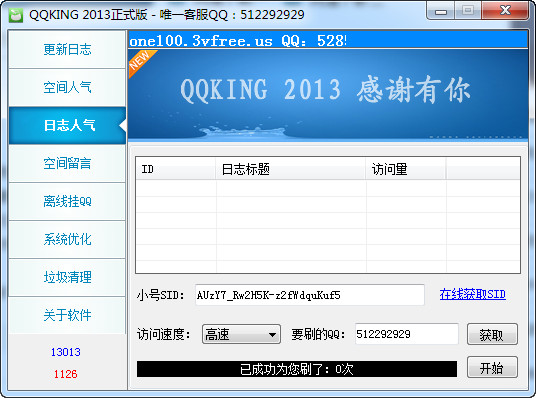Click the 小号SID input field
The height and width of the screenshot is (398, 536).
pyautogui.click(x=310, y=295)
